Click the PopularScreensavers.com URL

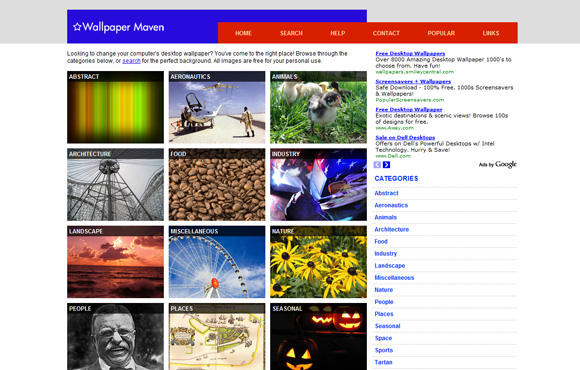click(409, 100)
